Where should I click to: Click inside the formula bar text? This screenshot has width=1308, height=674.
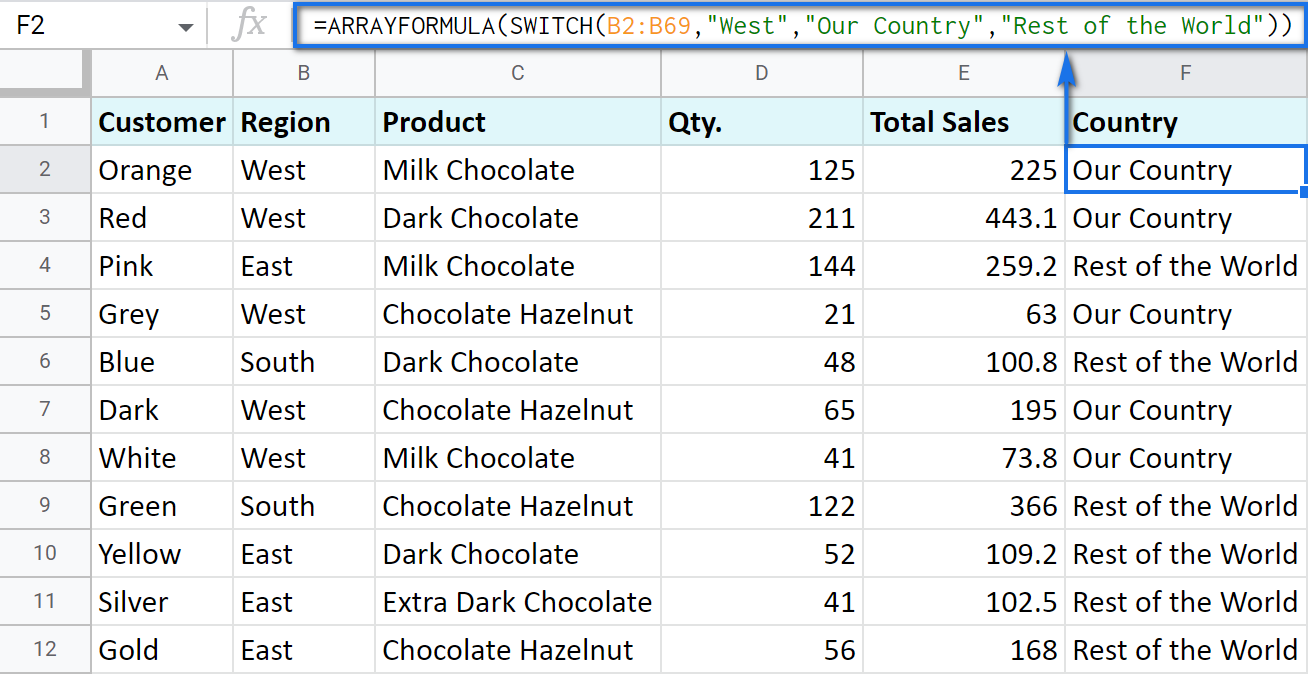800,26
